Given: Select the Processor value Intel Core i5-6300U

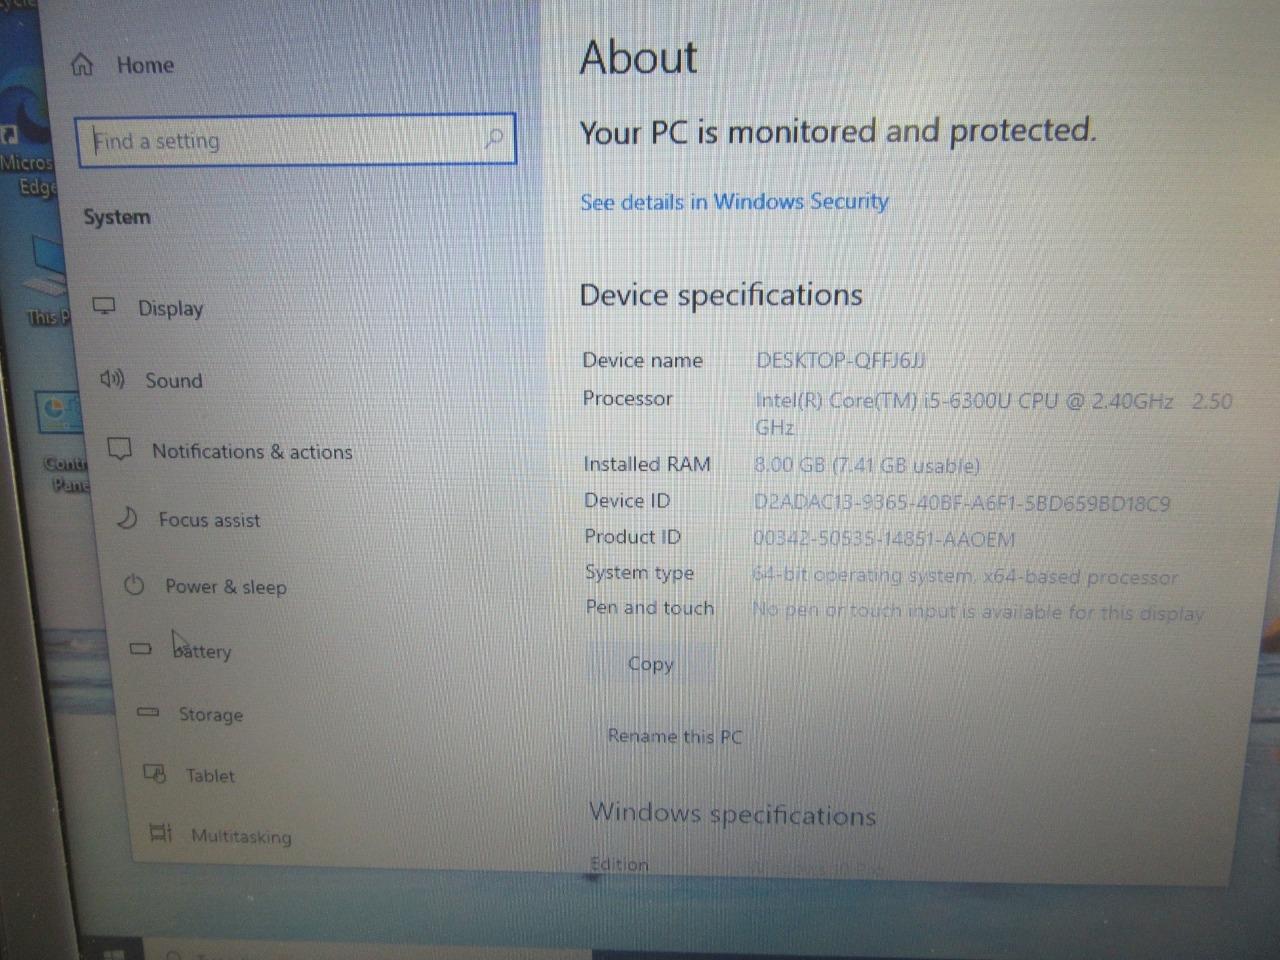Looking at the screenshot, I should 994,414.
